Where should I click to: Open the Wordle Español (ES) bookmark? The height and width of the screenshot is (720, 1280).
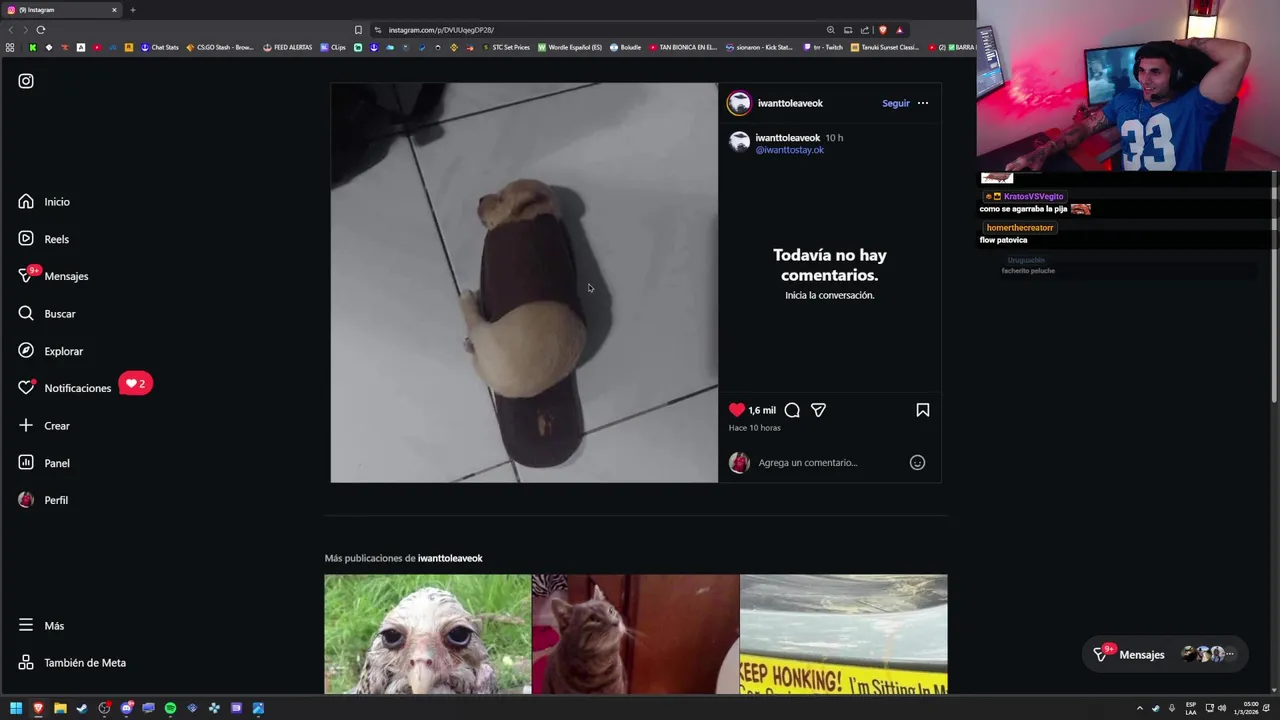[x=570, y=47]
